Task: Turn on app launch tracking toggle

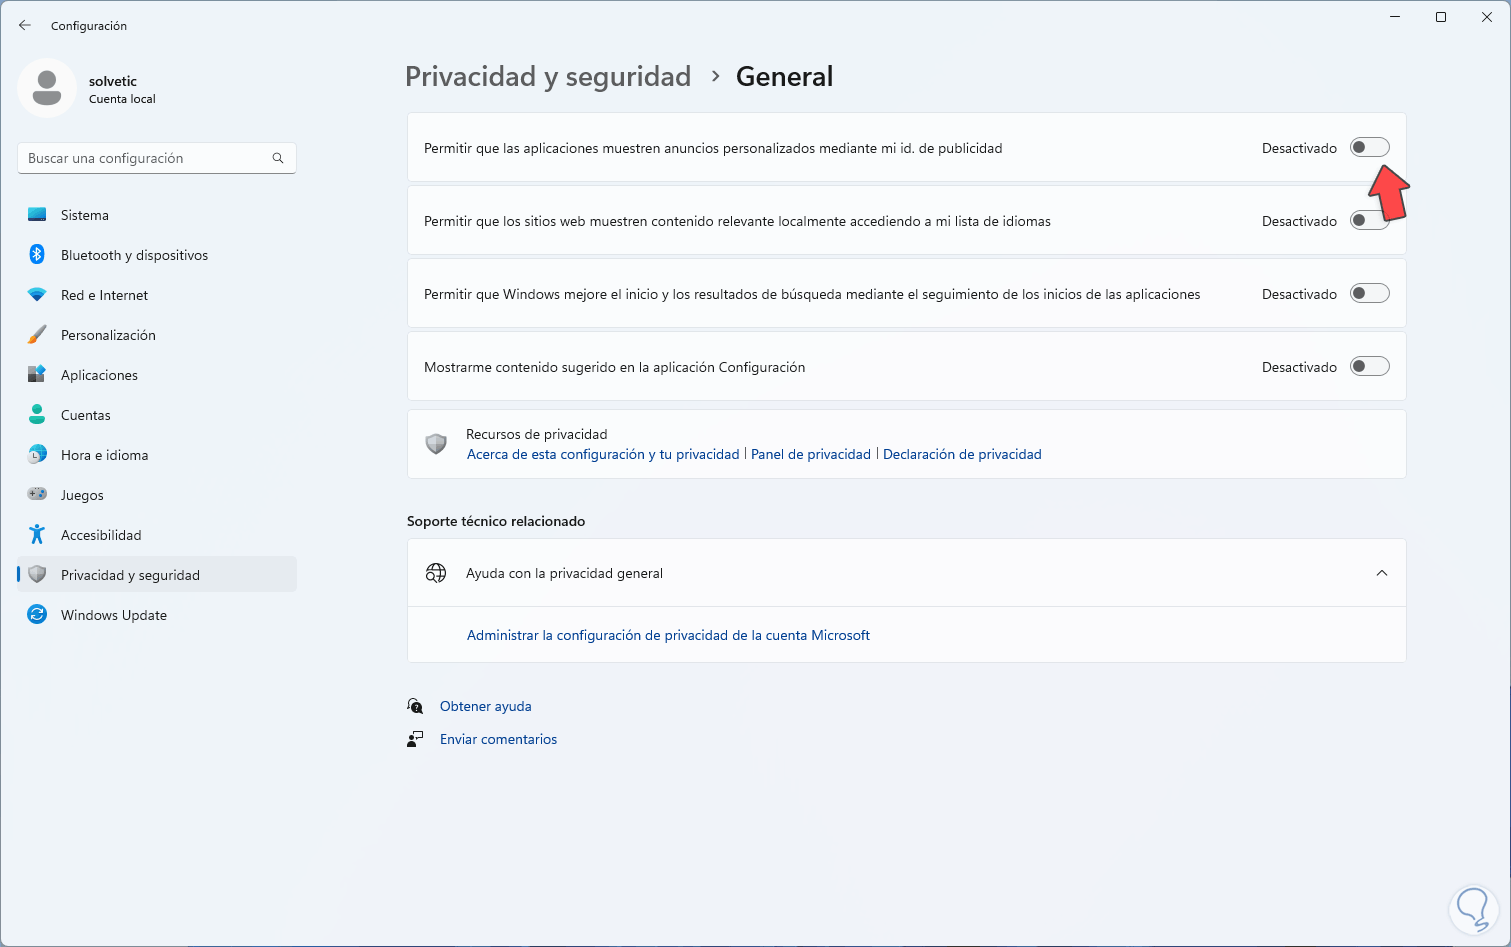Action: coord(1369,294)
